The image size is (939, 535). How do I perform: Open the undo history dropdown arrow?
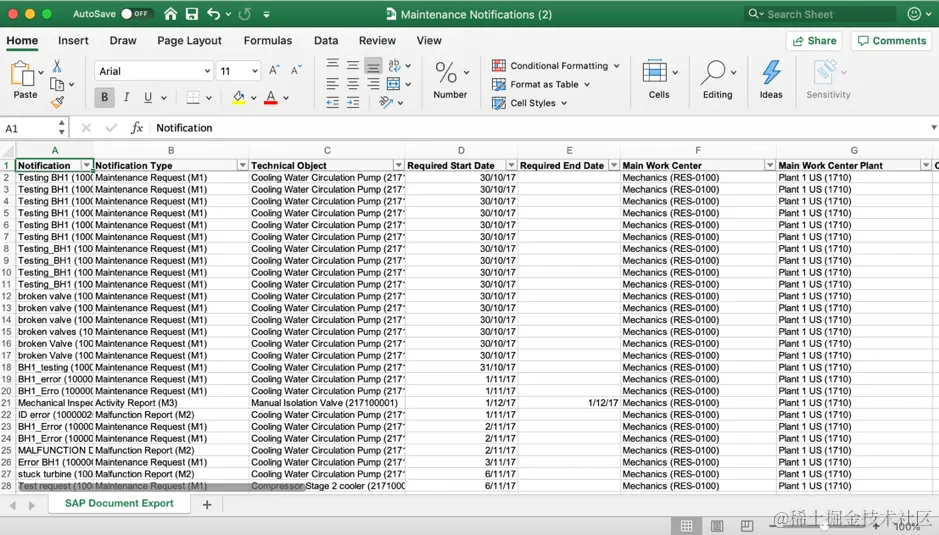(x=228, y=14)
